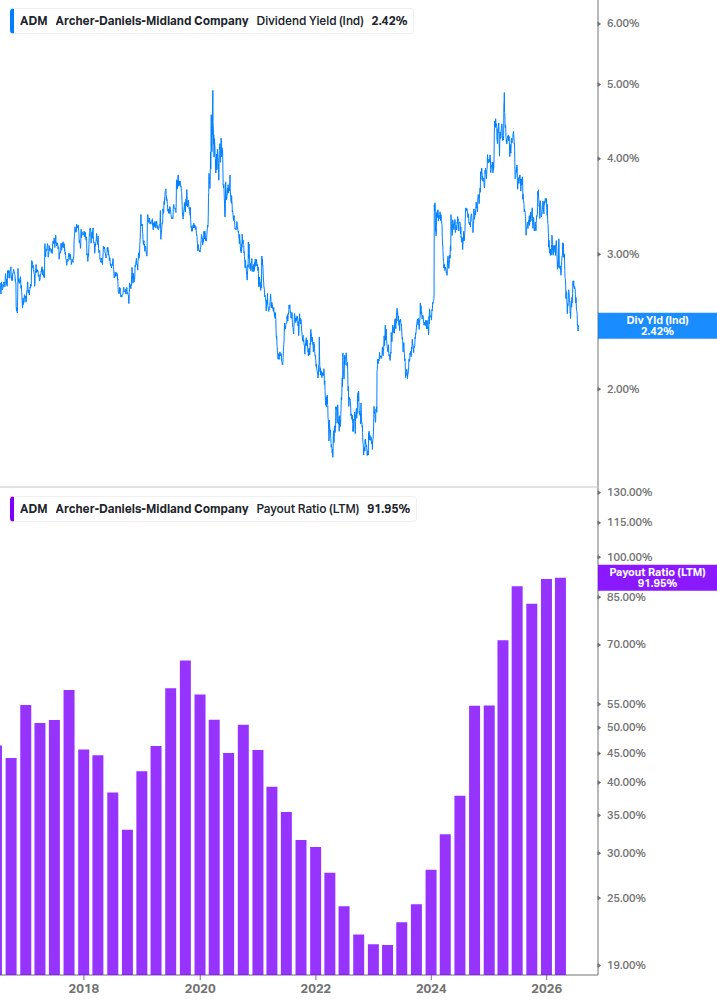Viewport: 717px width, 1005px height.
Task: Click the 2018 label on the time axis
Action: coord(84,988)
